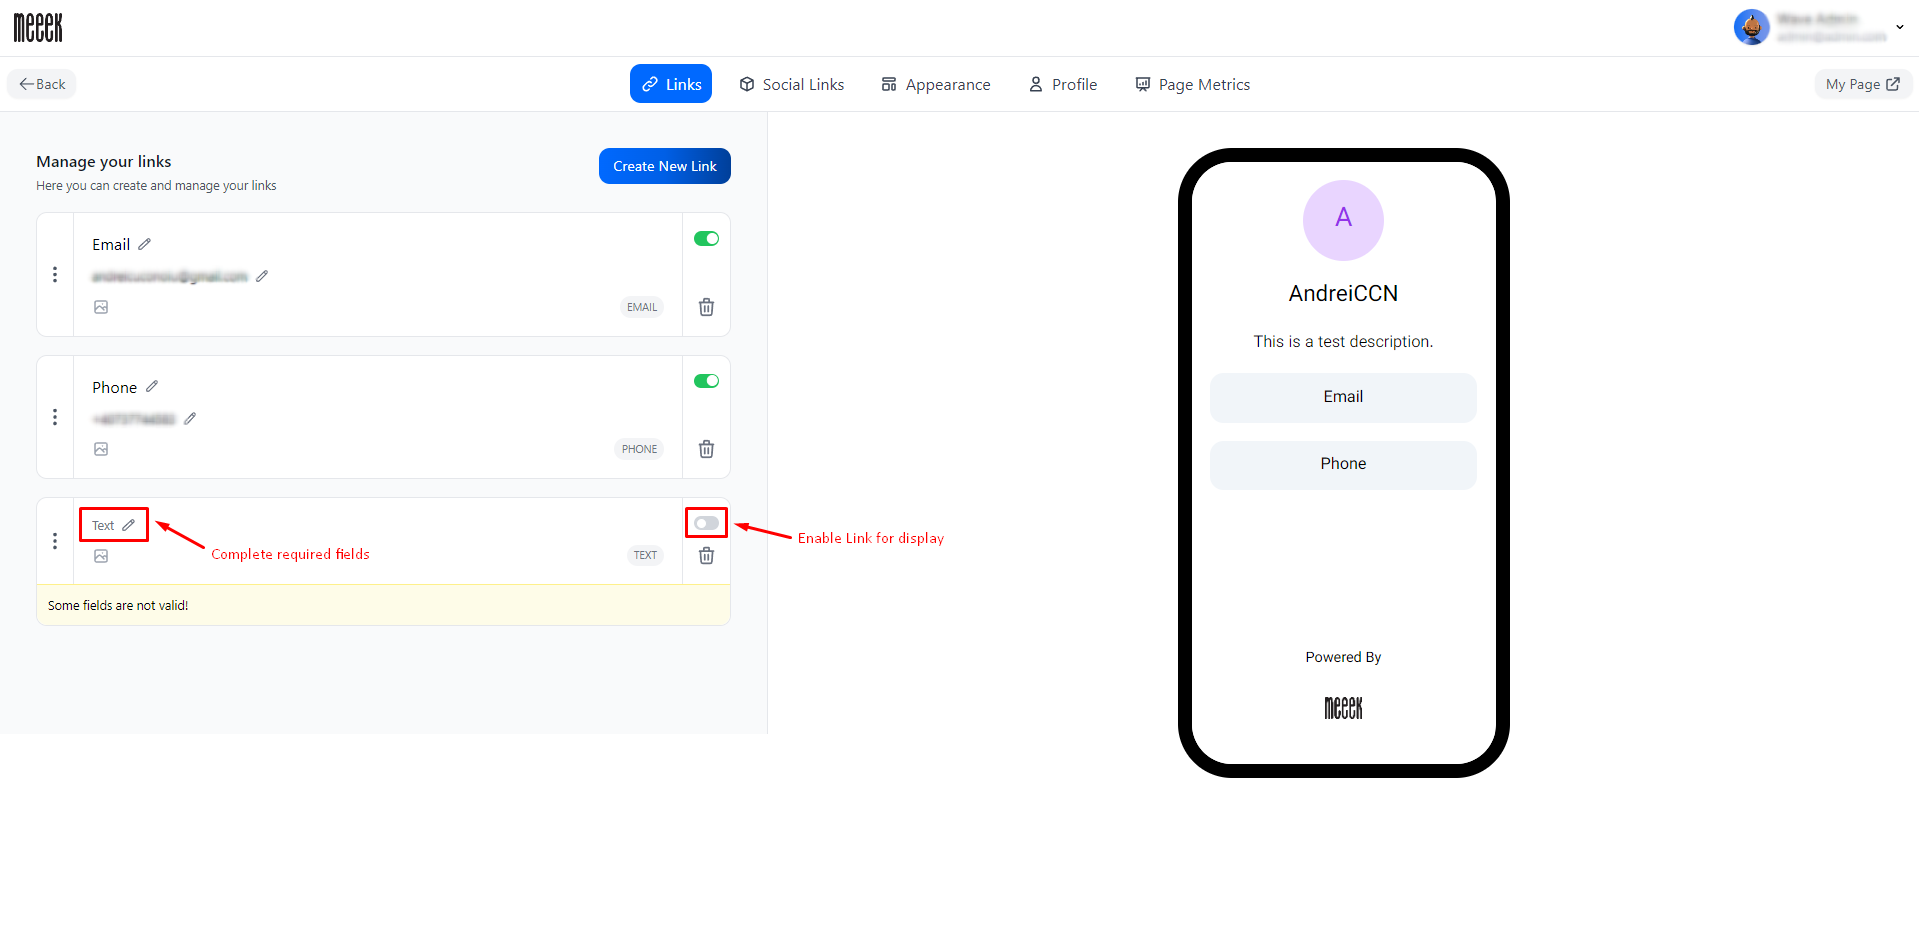Switch to the Appearance tab
The width and height of the screenshot is (1919, 927).
935,84
